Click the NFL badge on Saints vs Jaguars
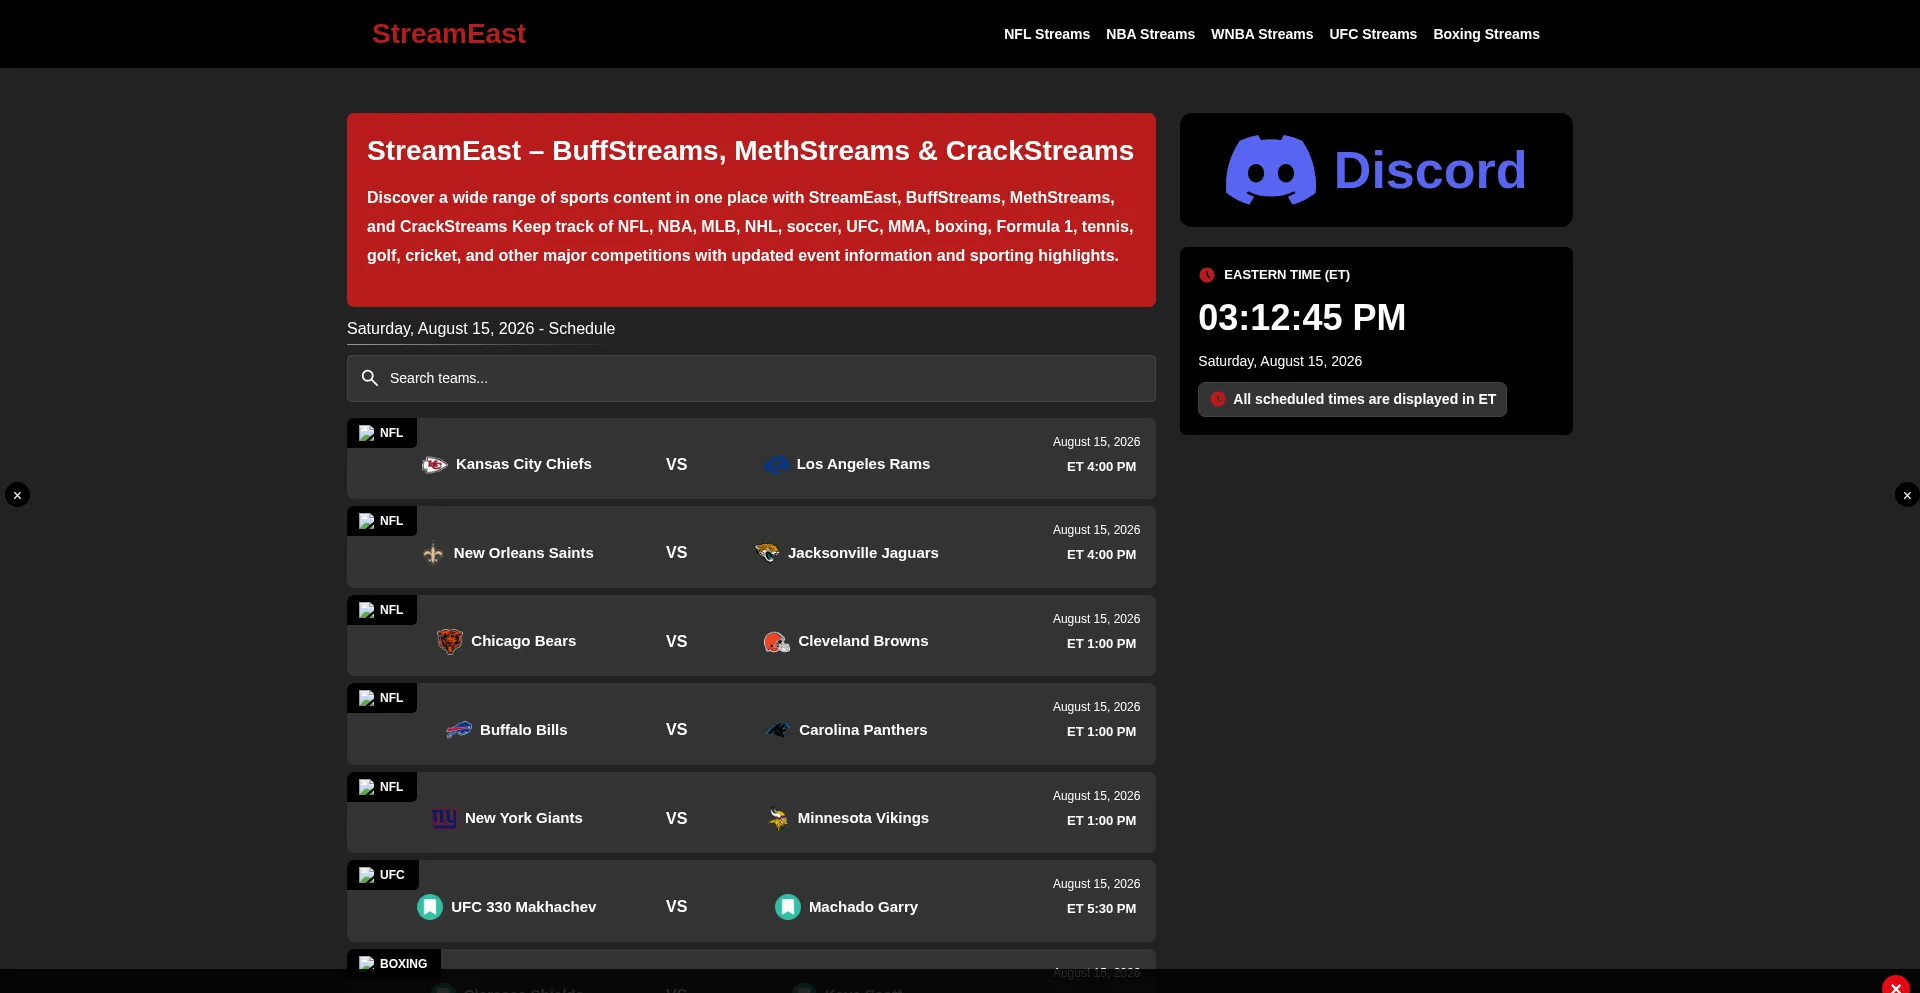Screen dimensions: 1920x993 pos(382,521)
